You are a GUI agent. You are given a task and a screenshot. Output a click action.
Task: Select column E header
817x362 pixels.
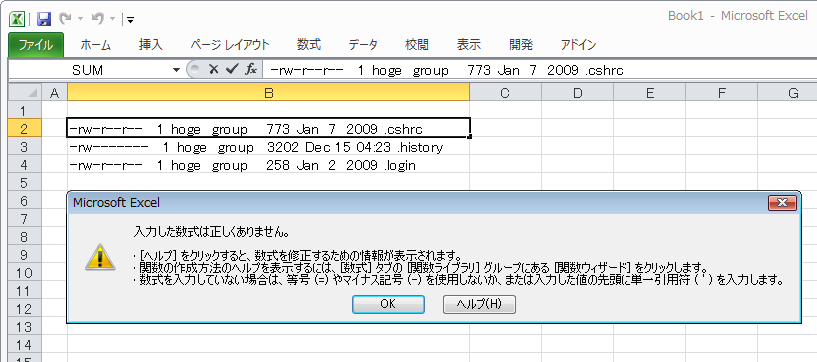tap(650, 93)
